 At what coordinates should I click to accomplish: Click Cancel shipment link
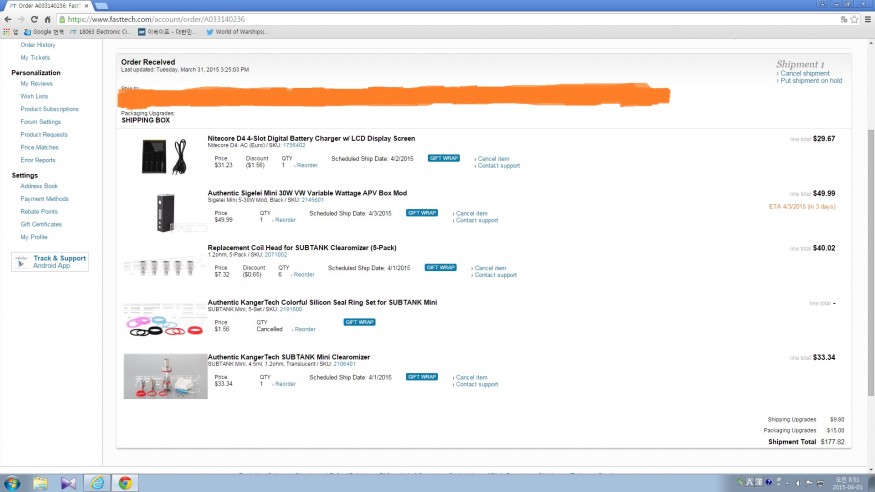click(x=805, y=74)
